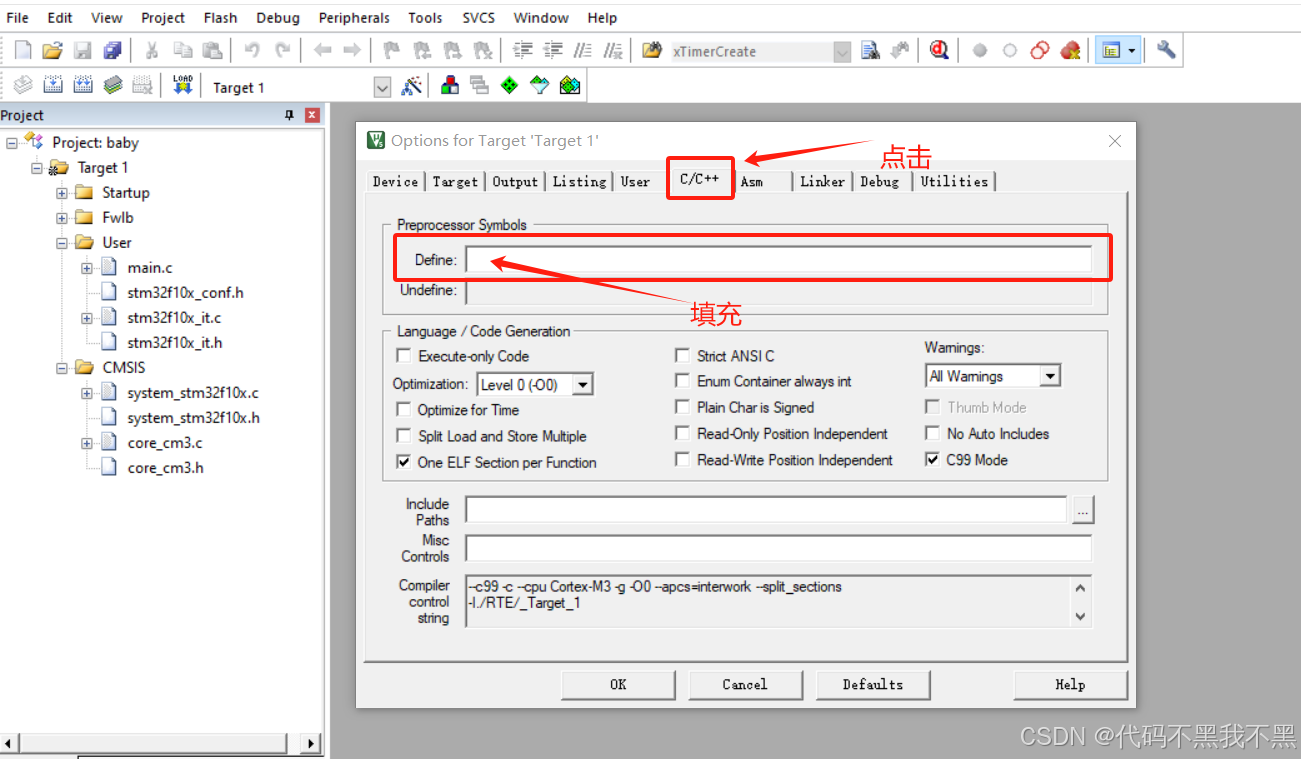Toggle Plain Char is Signed
Screen dimensions: 1301x759
[682, 407]
